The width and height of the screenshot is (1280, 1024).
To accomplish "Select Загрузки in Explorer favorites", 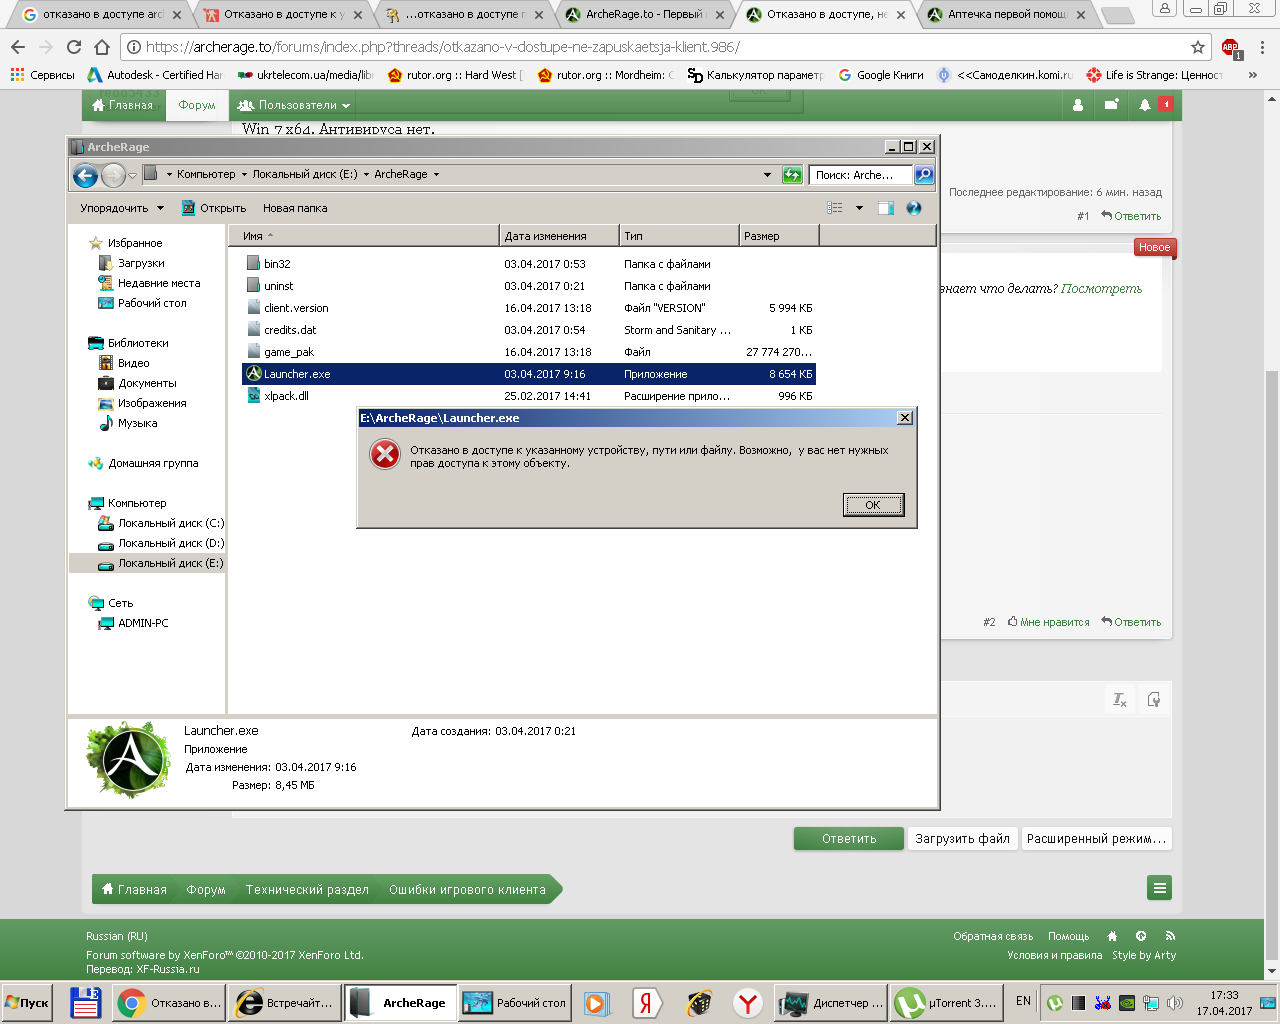I will click(132, 263).
